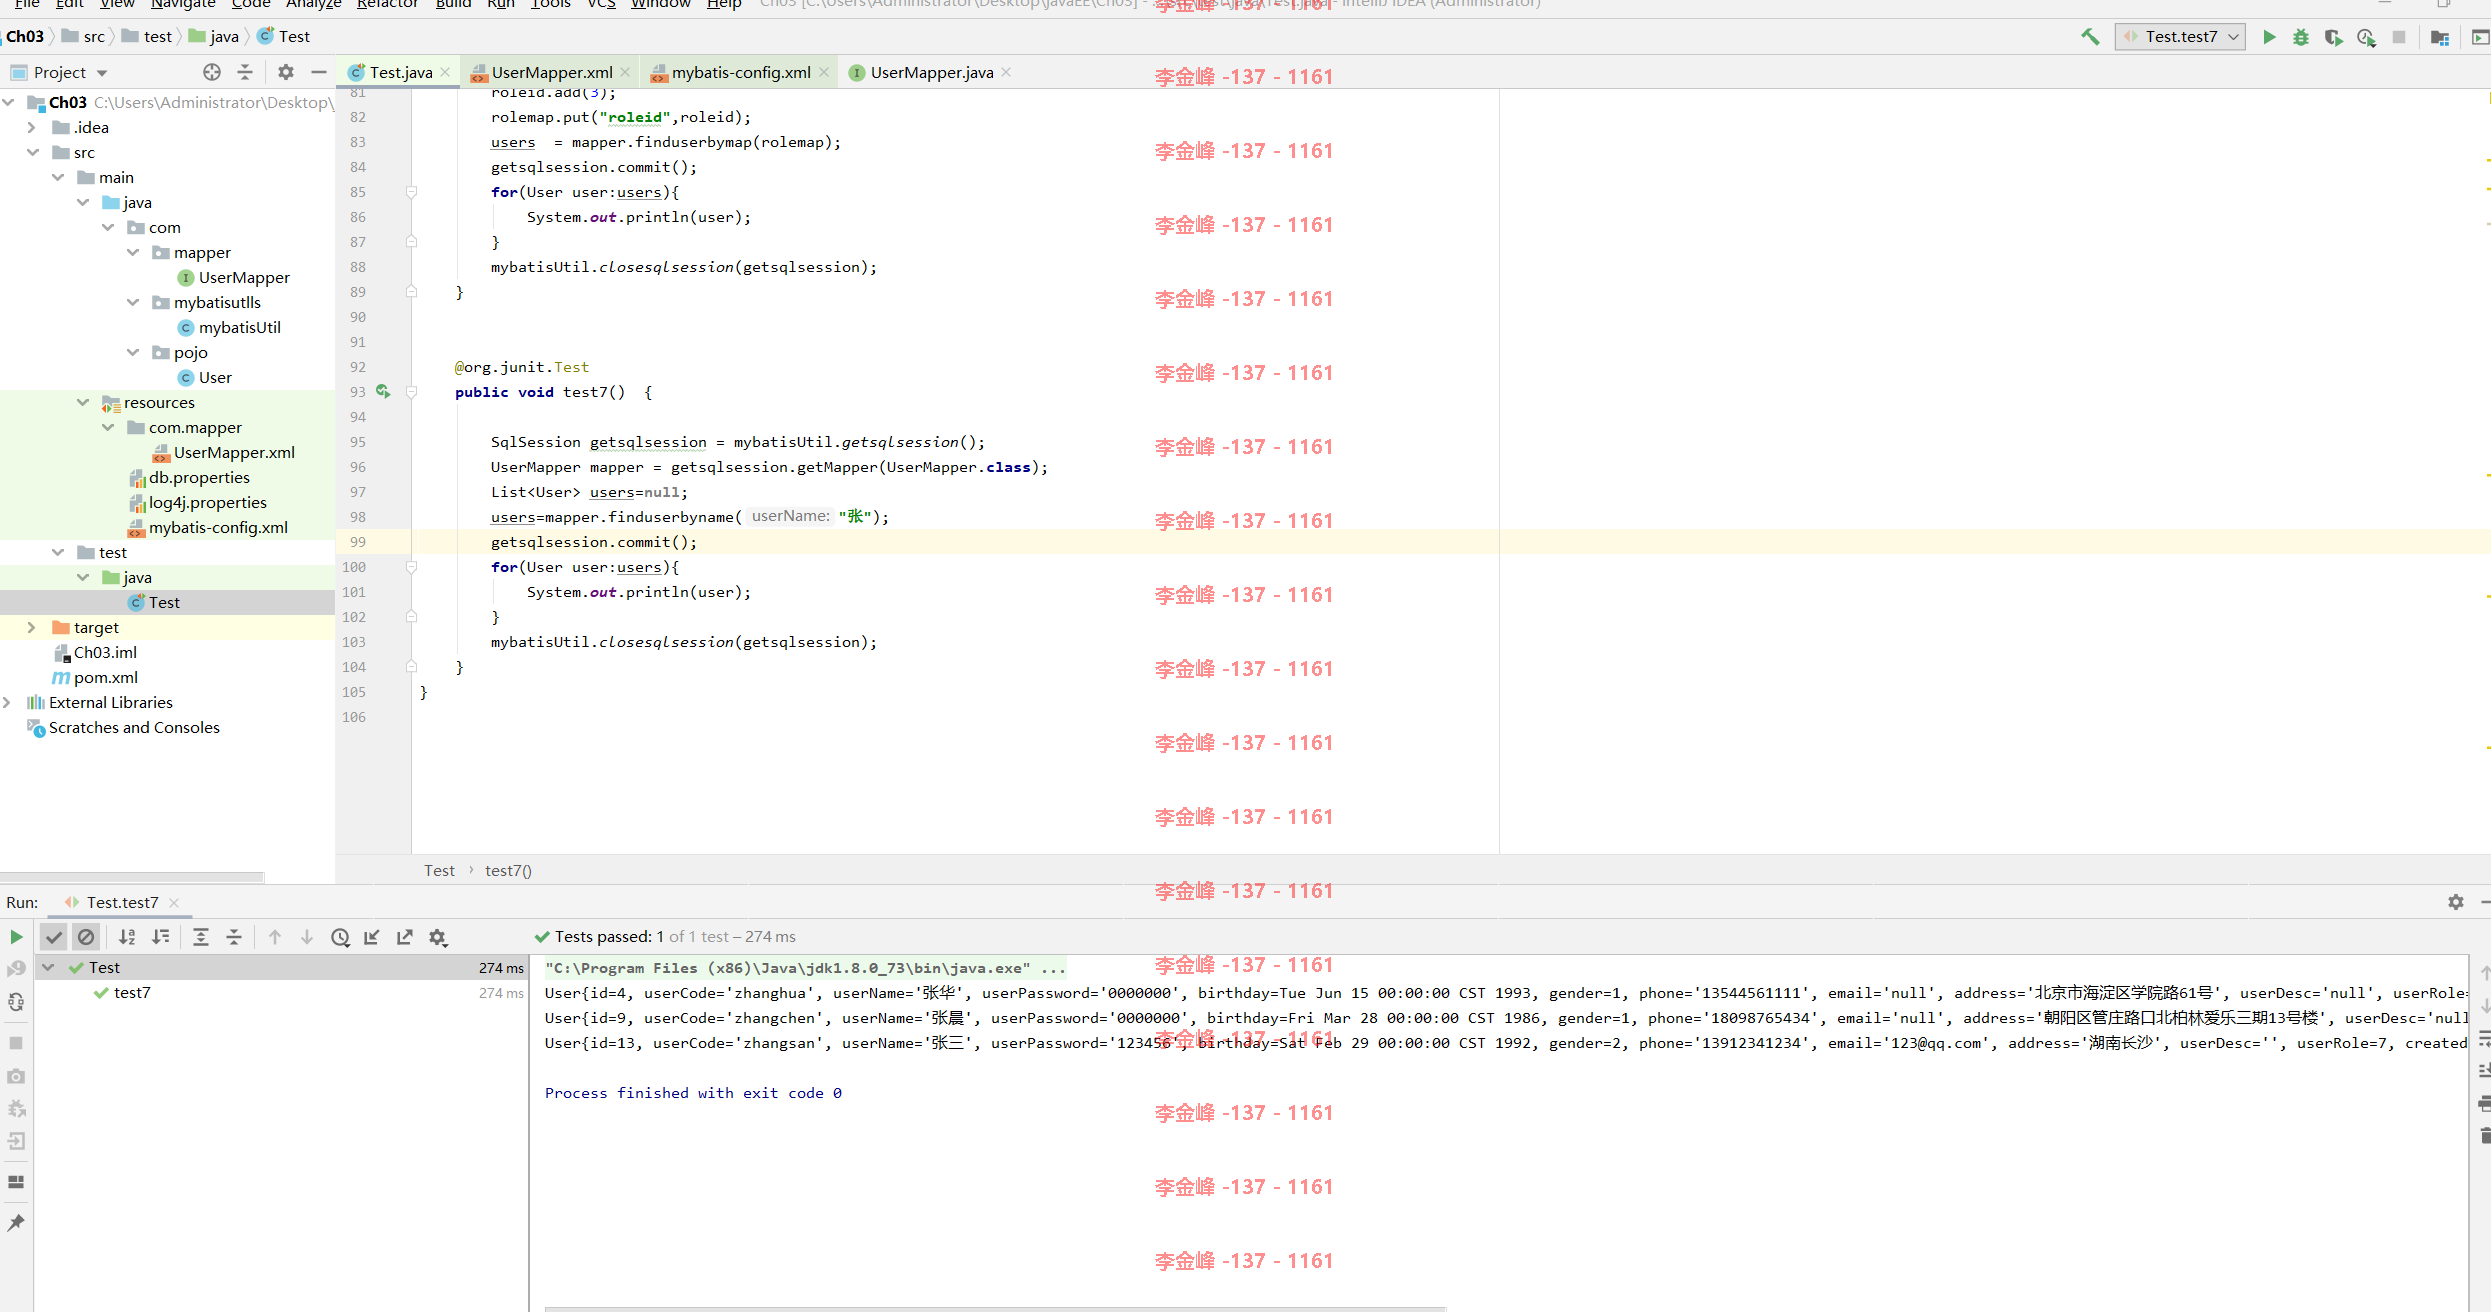The width and height of the screenshot is (2491, 1312).
Task: Collapse the mapper package
Action: click(133, 252)
